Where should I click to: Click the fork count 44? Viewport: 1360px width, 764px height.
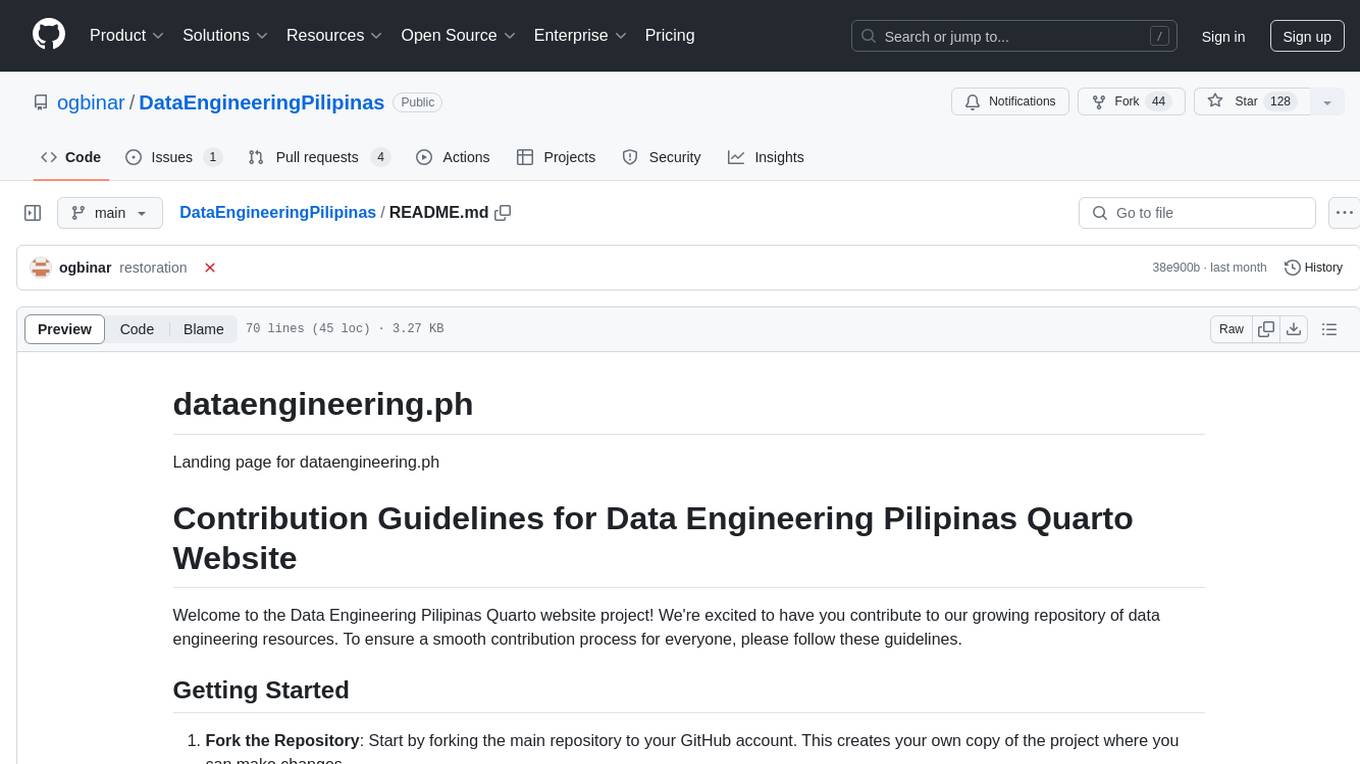(1158, 101)
